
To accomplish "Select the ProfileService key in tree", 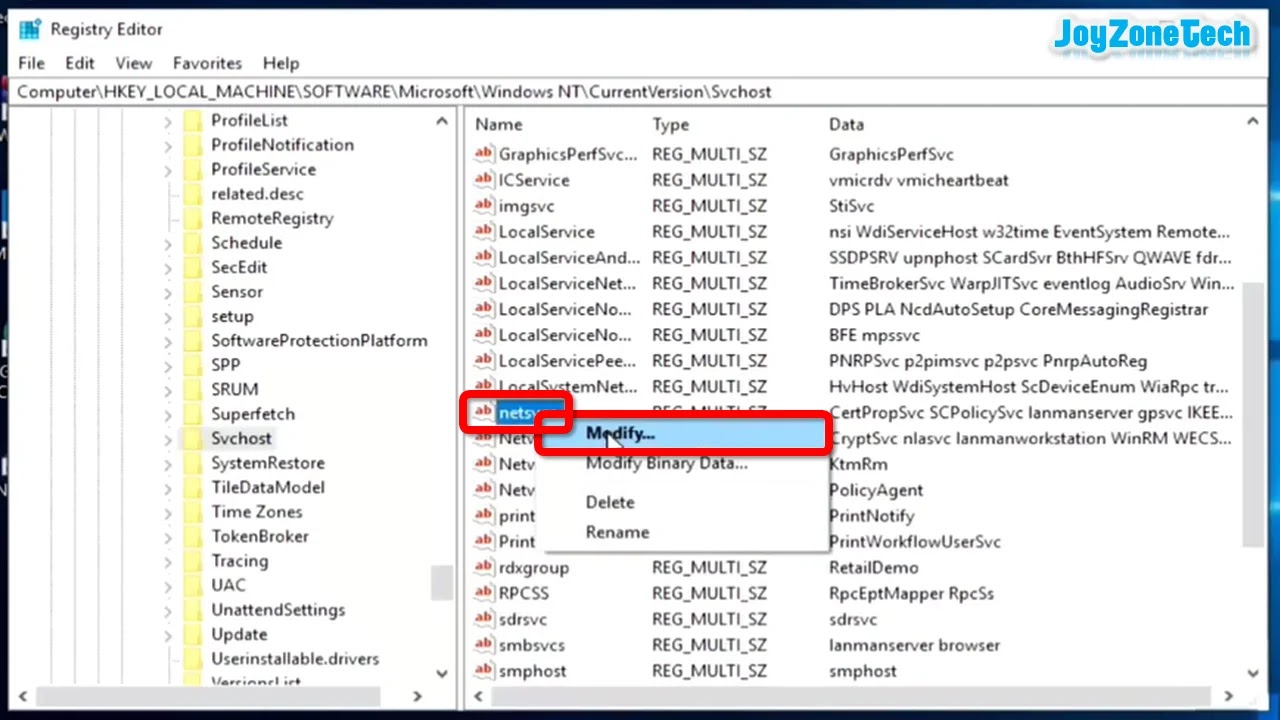I will tap(263, 169).
